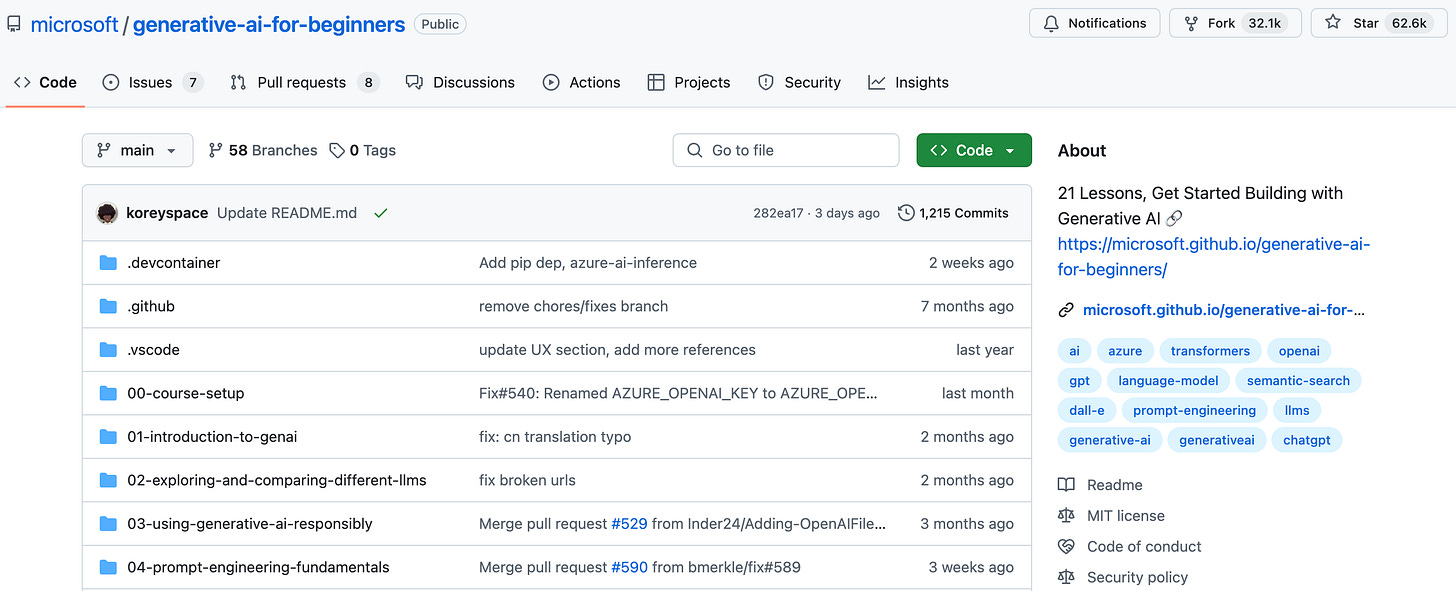Viewport: 1456px width, 591px height.
Task: Open commit 'Add pip dep, azure-ai-inference'
Action: pos(588,263)
